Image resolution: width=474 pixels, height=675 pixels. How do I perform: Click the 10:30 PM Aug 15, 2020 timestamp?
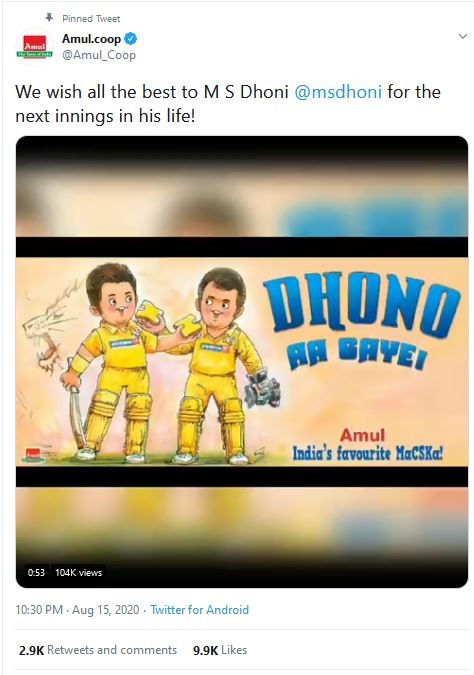click(77, 610)
